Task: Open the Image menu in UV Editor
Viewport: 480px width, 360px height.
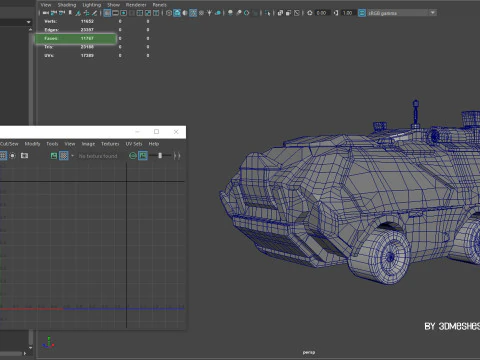Action: click(x=88, y=144)
